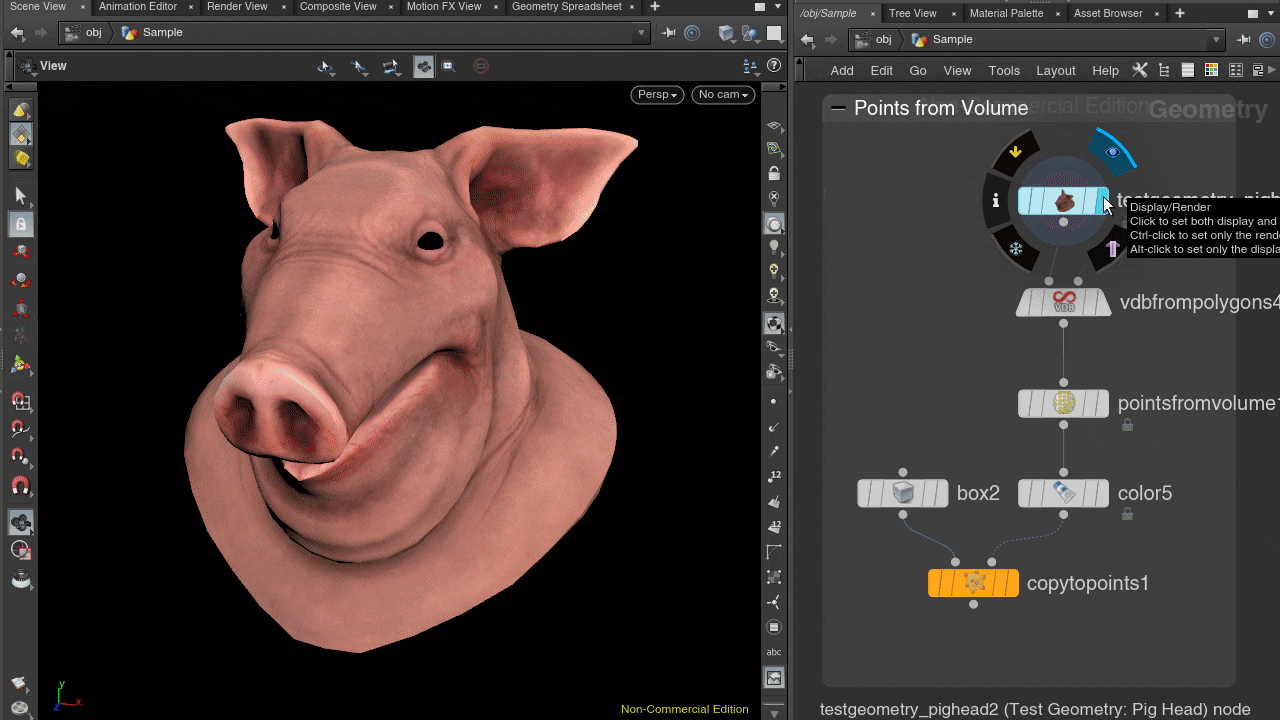The height and width of the screenshot is (720, 1280).
Task: Toggle lock camera to view icon
Action: 774,173
